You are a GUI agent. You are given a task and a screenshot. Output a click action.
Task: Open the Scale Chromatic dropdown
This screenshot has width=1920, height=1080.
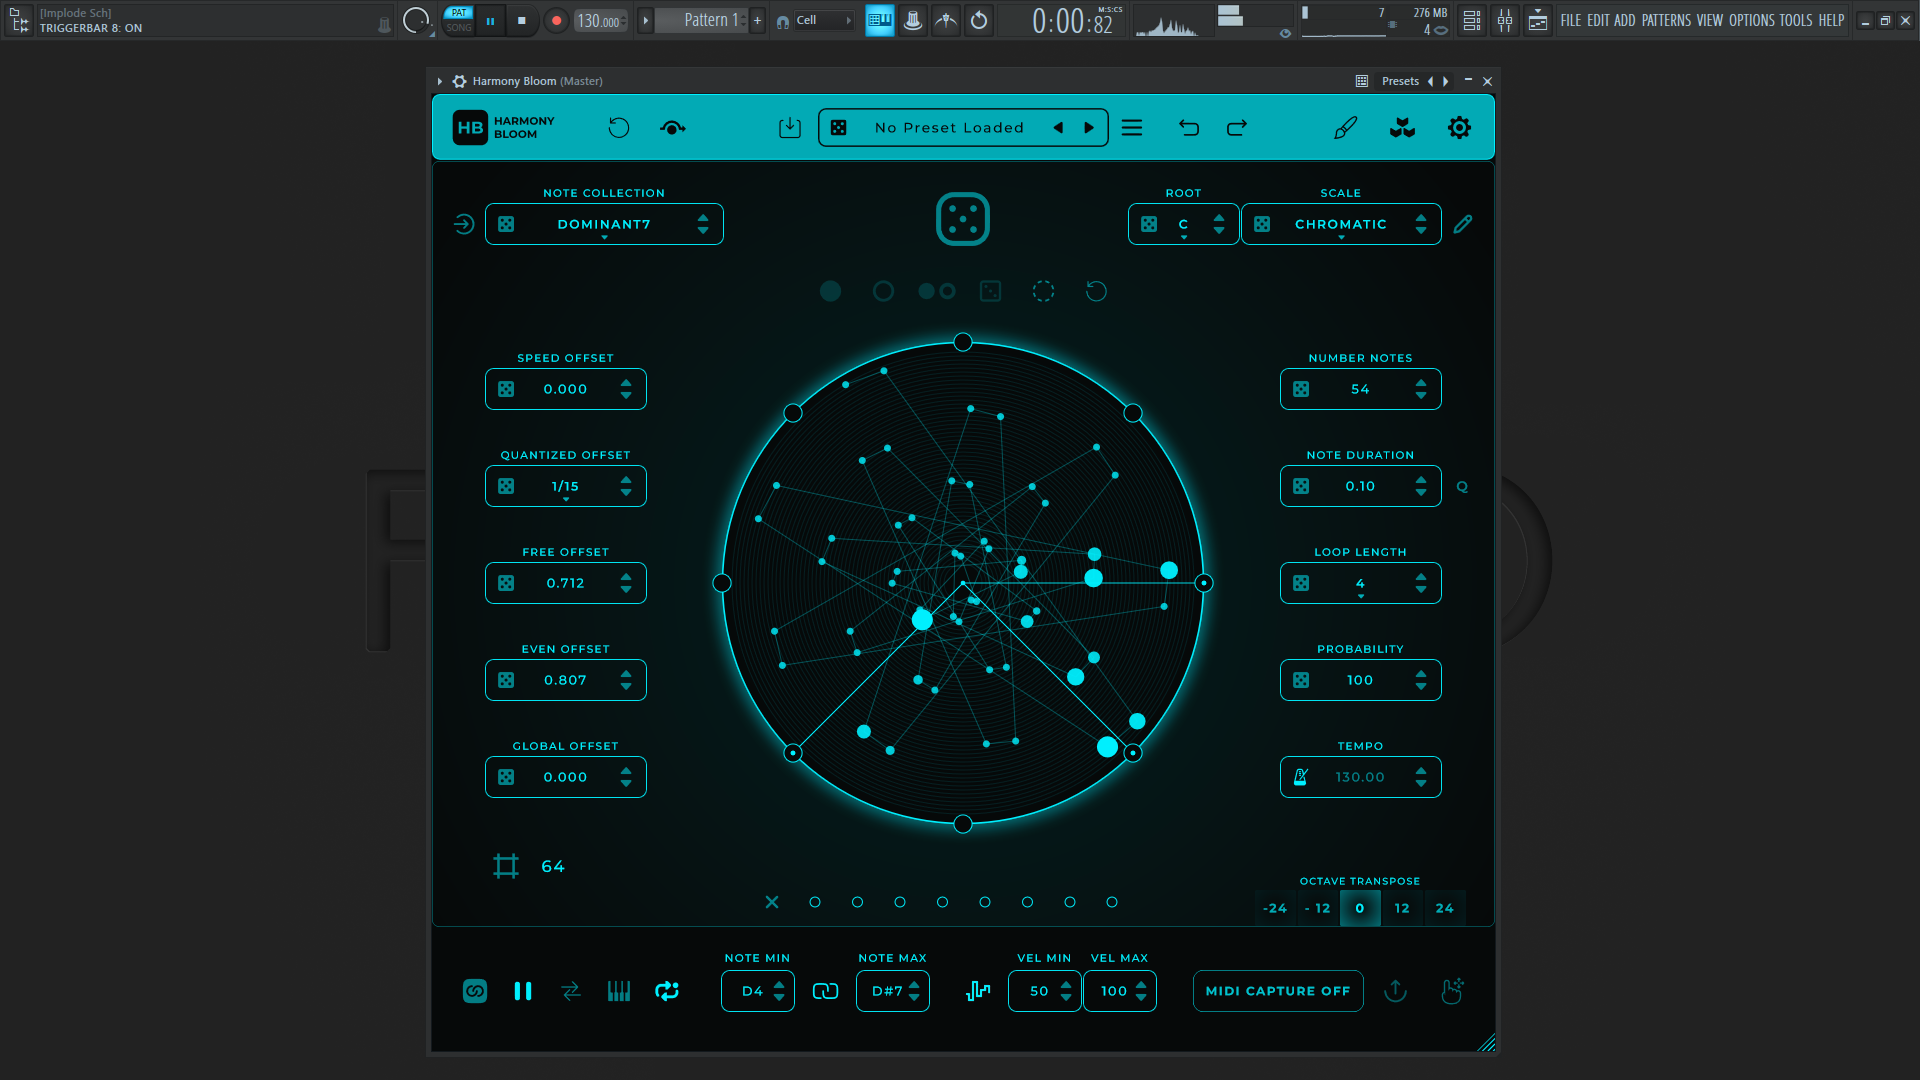[x=1341, y=224]
